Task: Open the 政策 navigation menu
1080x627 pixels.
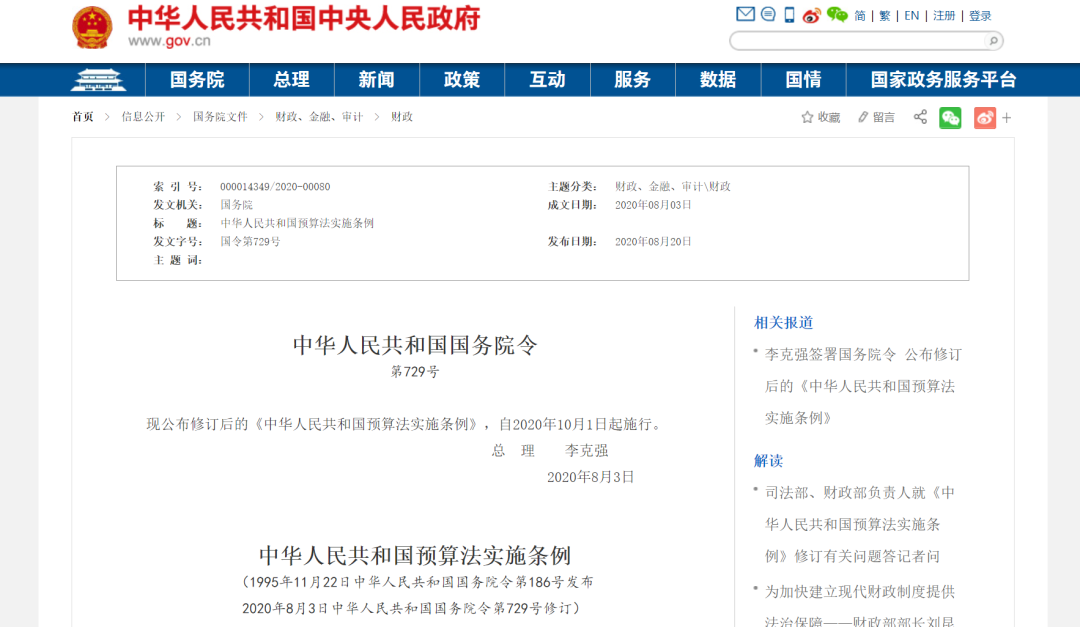Action: (x=462, y=79)
